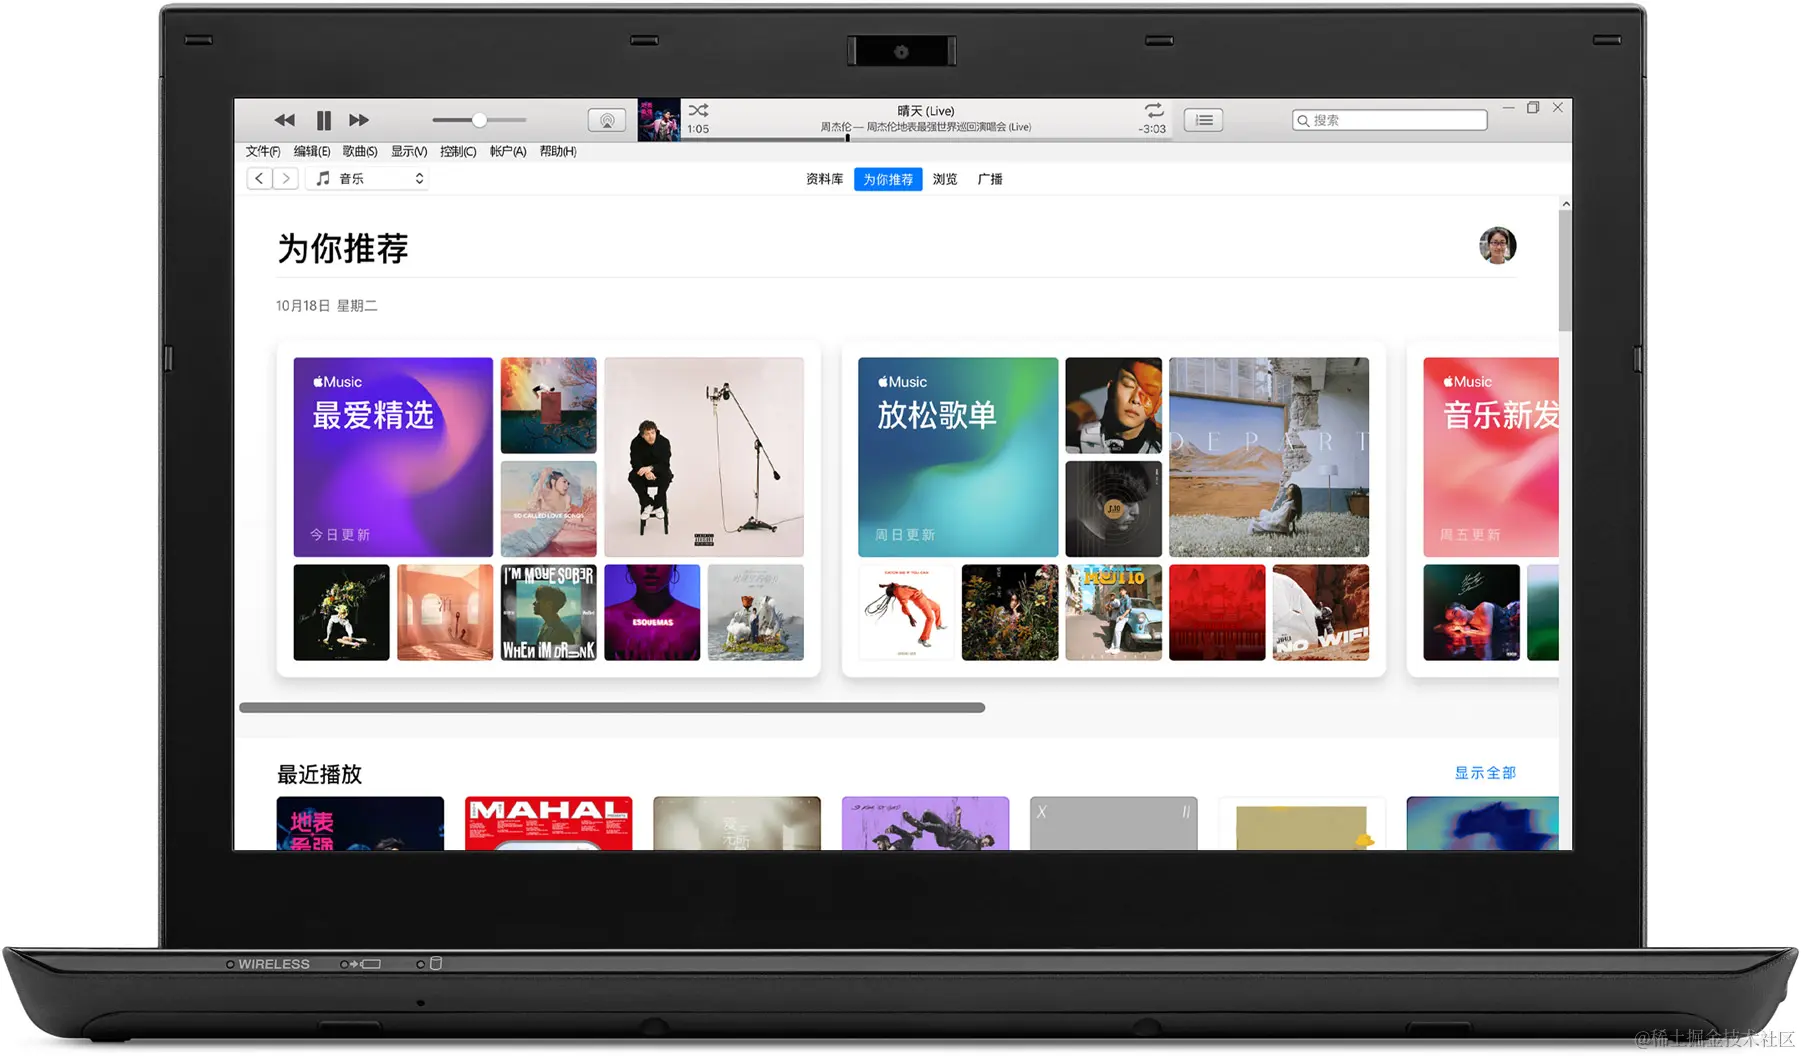The image size is (1802, 1056).
Task: Enable shuffle playback
Action: [x=698, y=110]
